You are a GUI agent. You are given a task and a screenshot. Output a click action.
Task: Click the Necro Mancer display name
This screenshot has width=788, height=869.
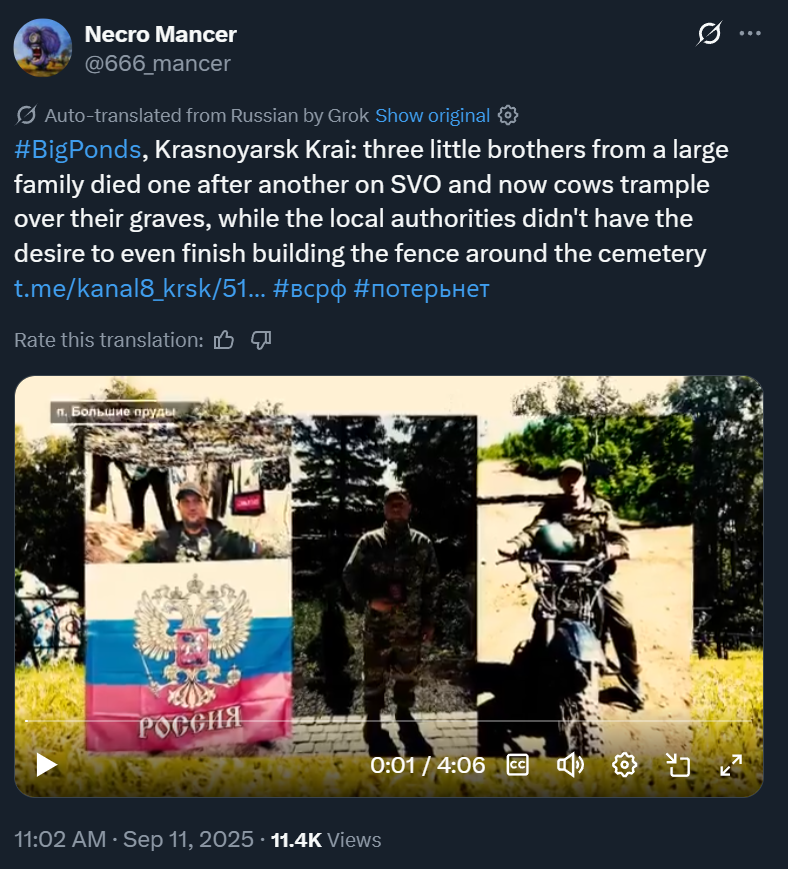click(160, 34)
